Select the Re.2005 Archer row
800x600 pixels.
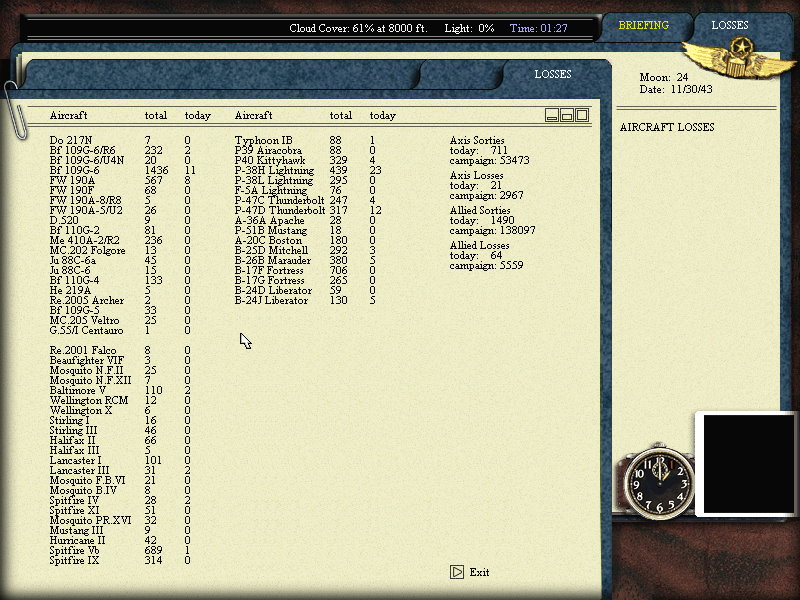click(x=120, y=301)
